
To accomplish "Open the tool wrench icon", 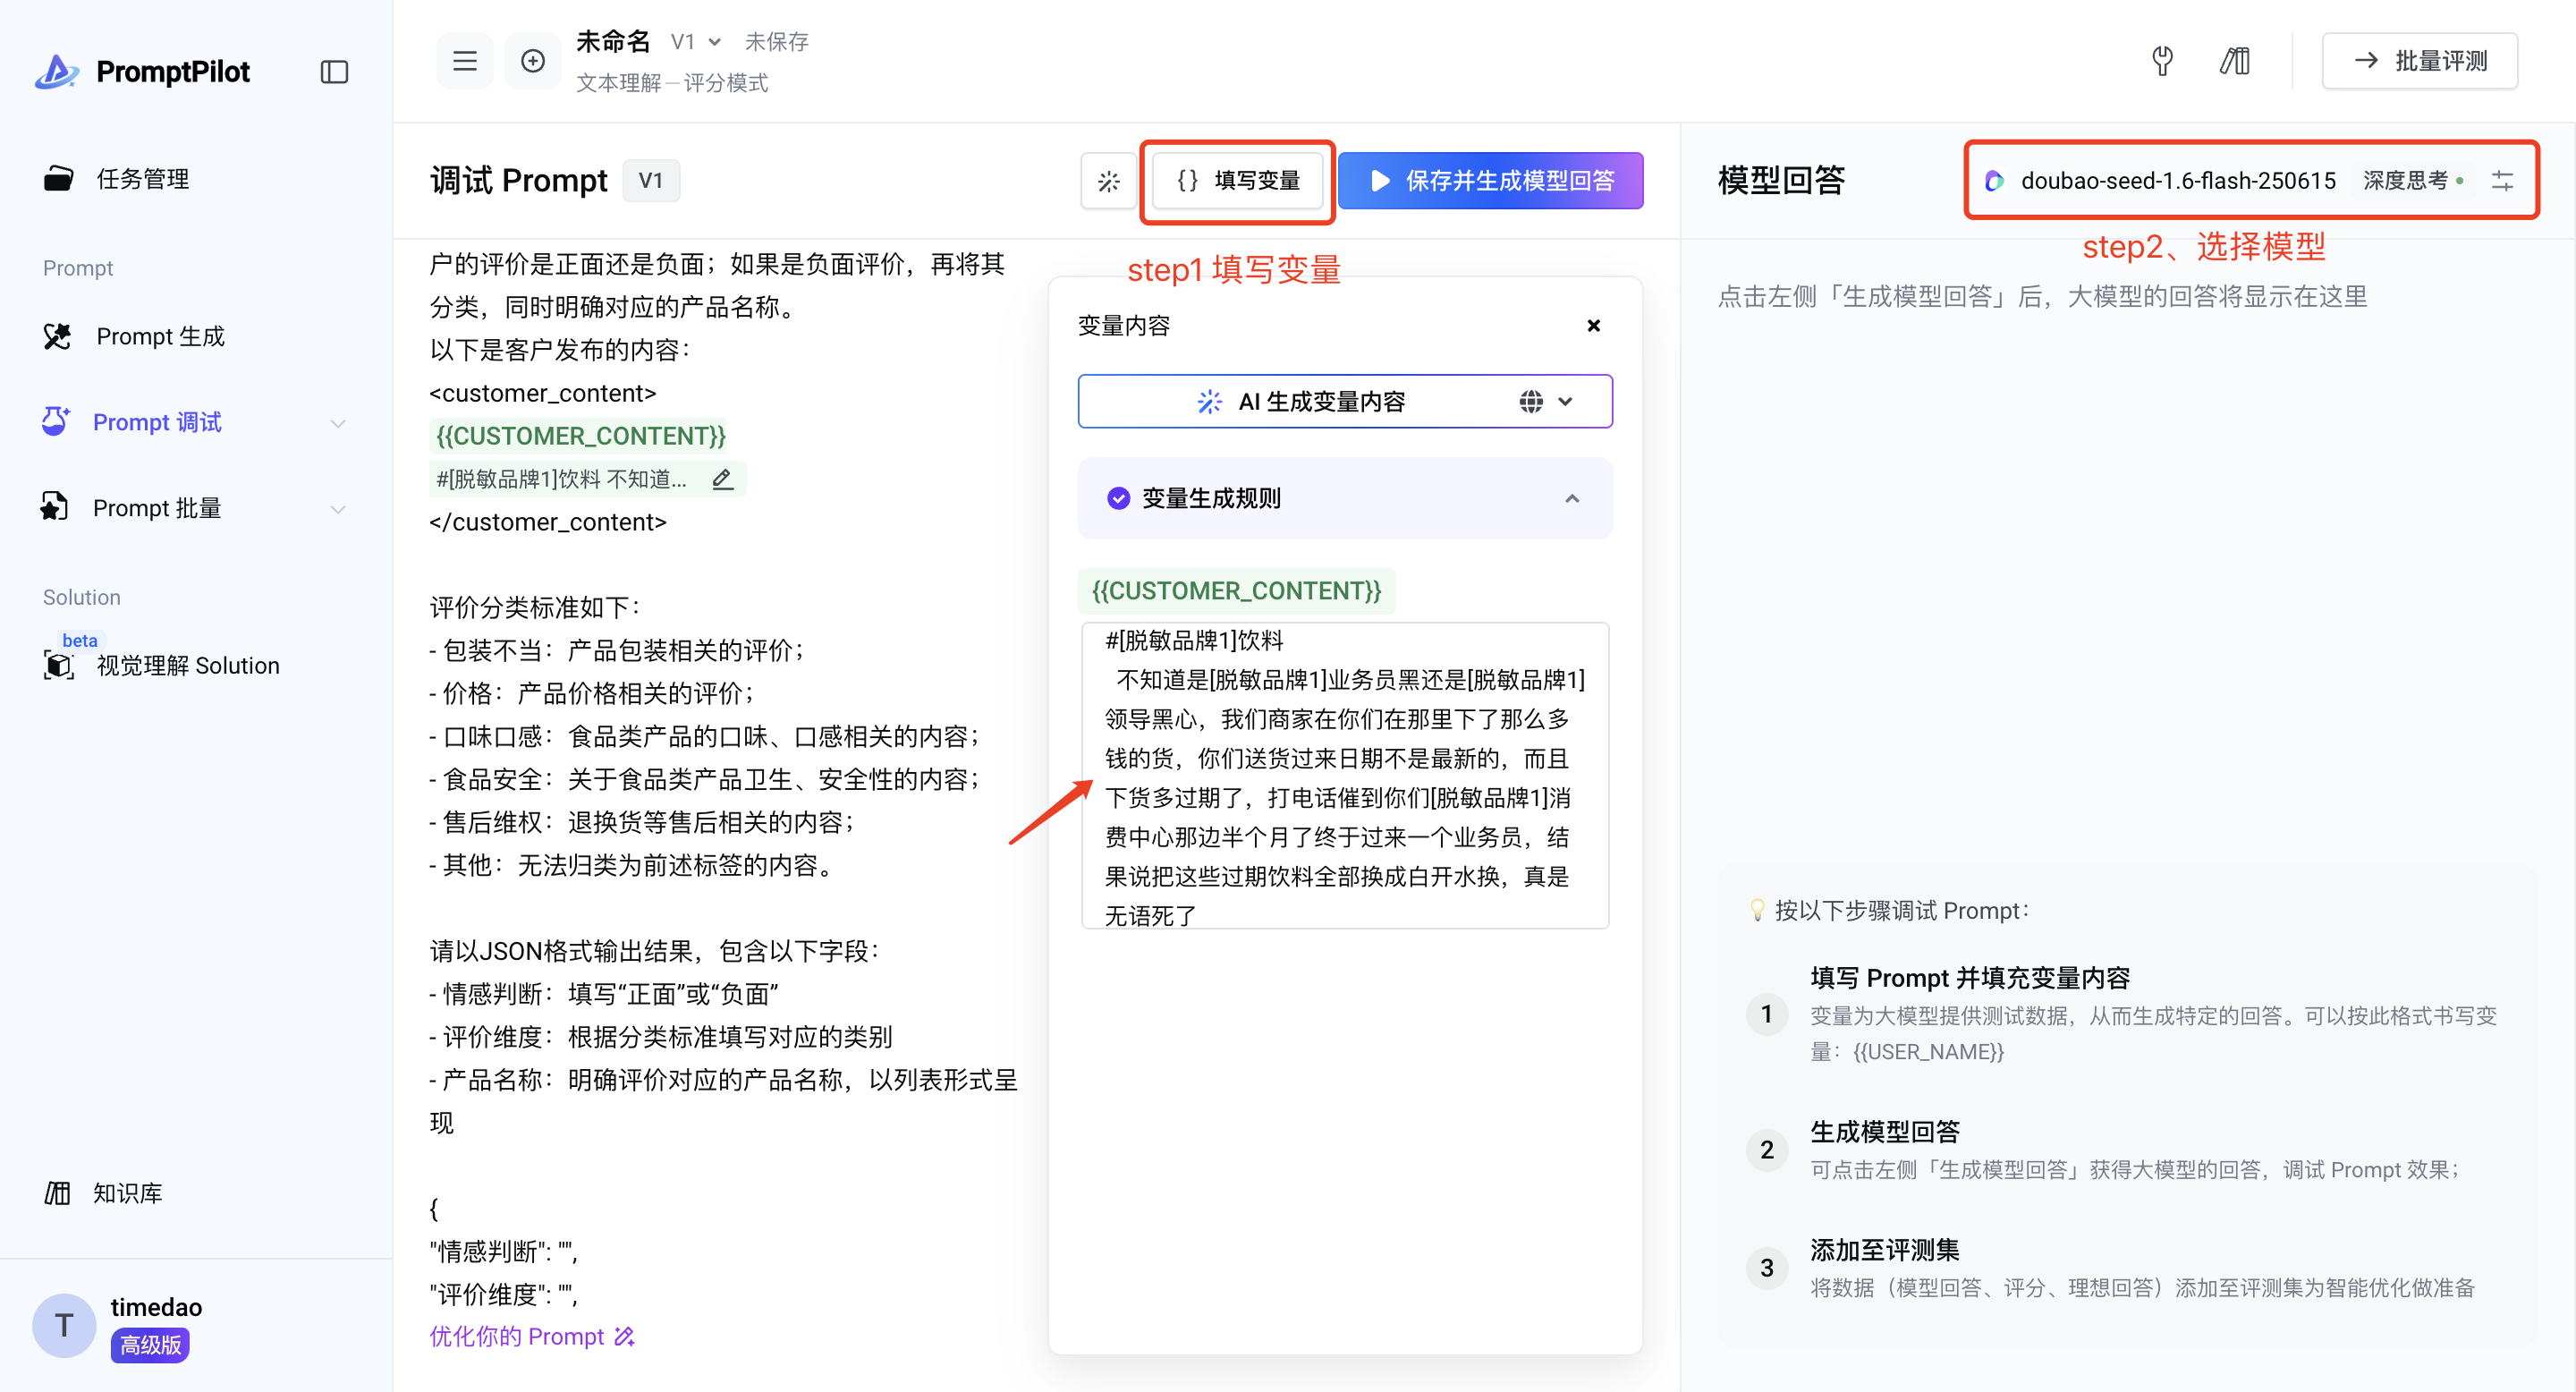I will pos(2162,61).
